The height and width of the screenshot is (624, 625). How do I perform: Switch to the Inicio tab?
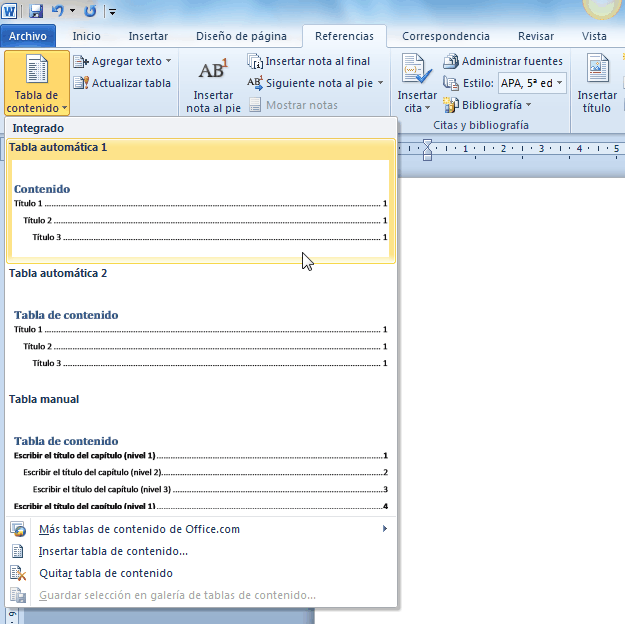(x=86, y=36)
